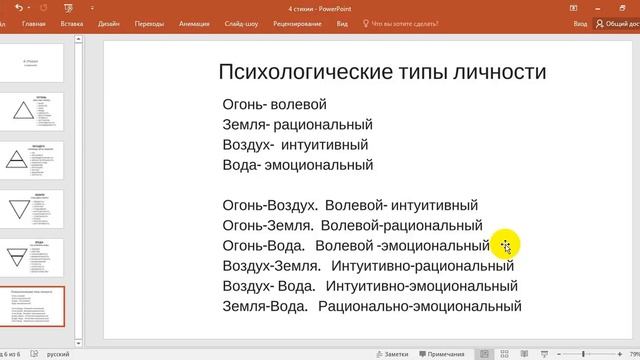The height and width of the screenshot is (360, 640).
Task: Click the Вход sign-in link
Action: [580, 24]
